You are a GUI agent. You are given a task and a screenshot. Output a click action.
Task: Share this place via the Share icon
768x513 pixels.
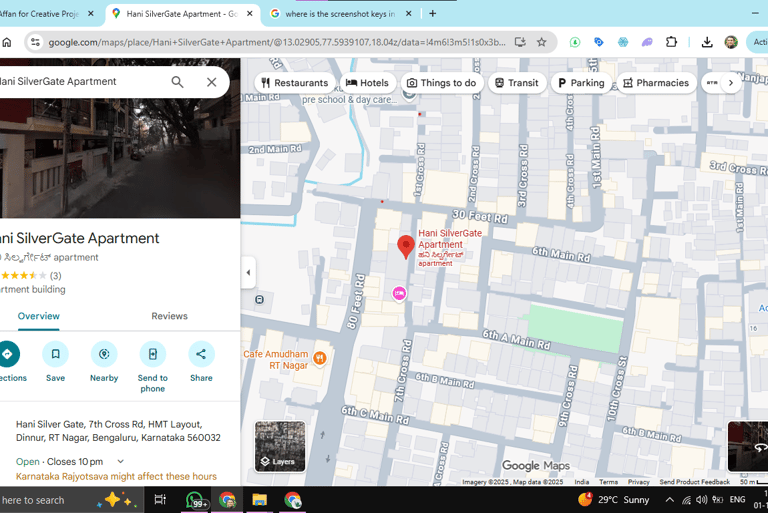[x=201, y=354]
